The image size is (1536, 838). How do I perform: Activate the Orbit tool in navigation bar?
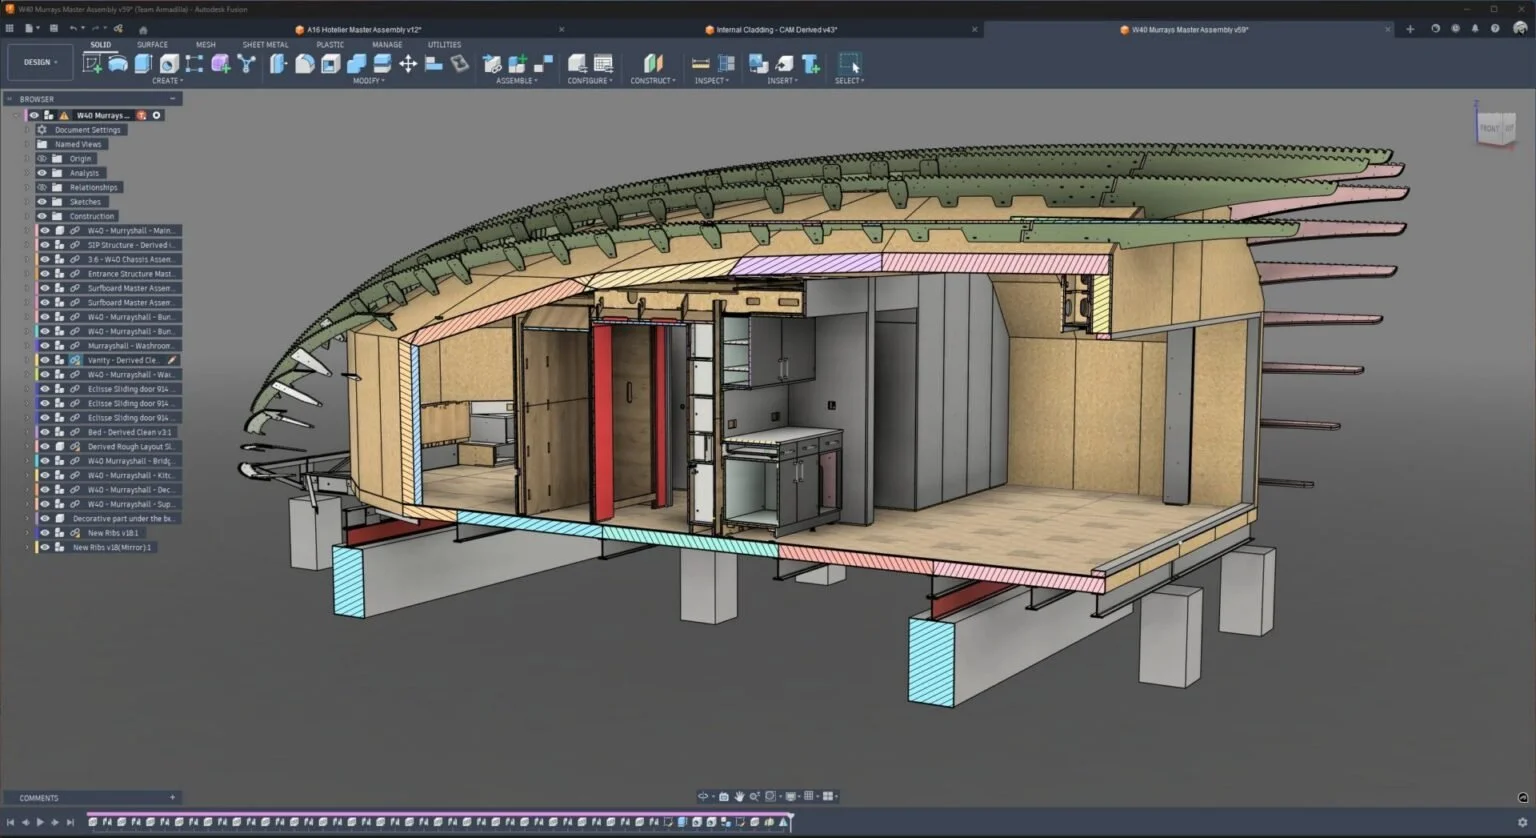704,797
